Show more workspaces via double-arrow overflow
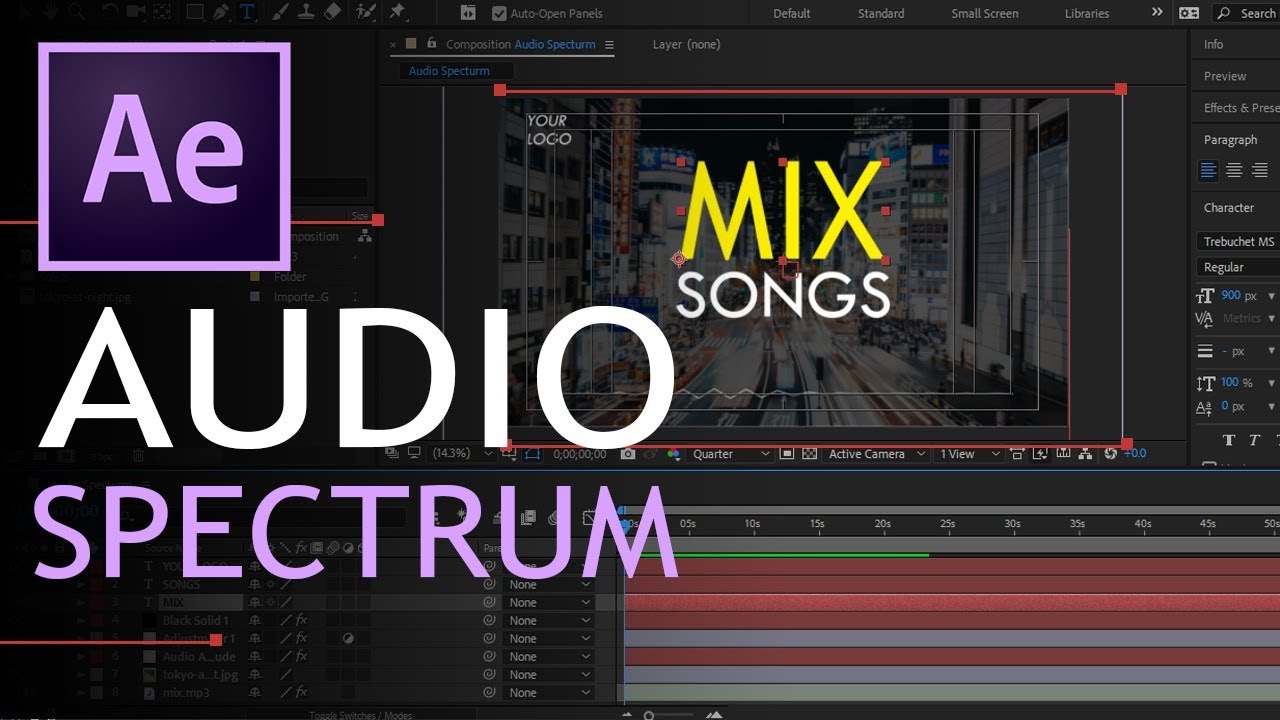This screenshot has width=1280, height=720. click(x=1157, y=13)
